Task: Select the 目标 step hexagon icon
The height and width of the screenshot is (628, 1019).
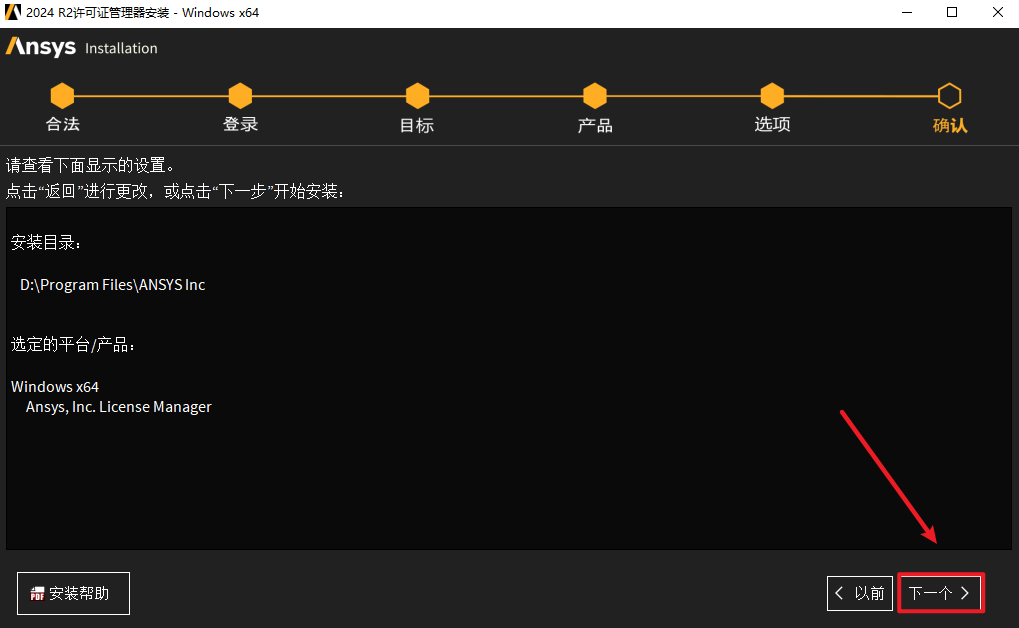Action: pos(417,96)
